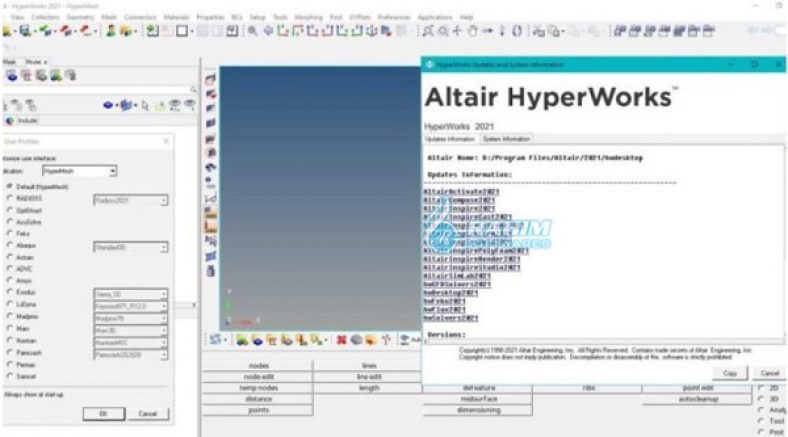Select the Default (HyperMesh) profile
The height and width of the screenshot is (437, 788).
pyautogui.click(x=9, y=186)
